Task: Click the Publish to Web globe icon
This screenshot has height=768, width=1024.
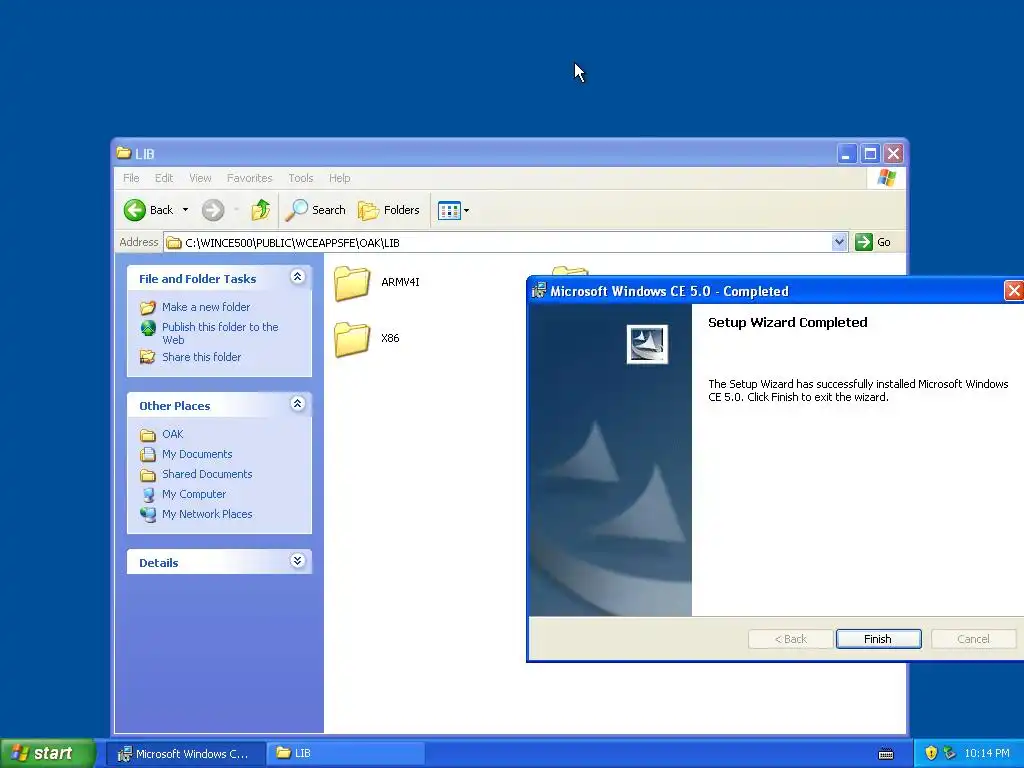Action: point(148,327)
